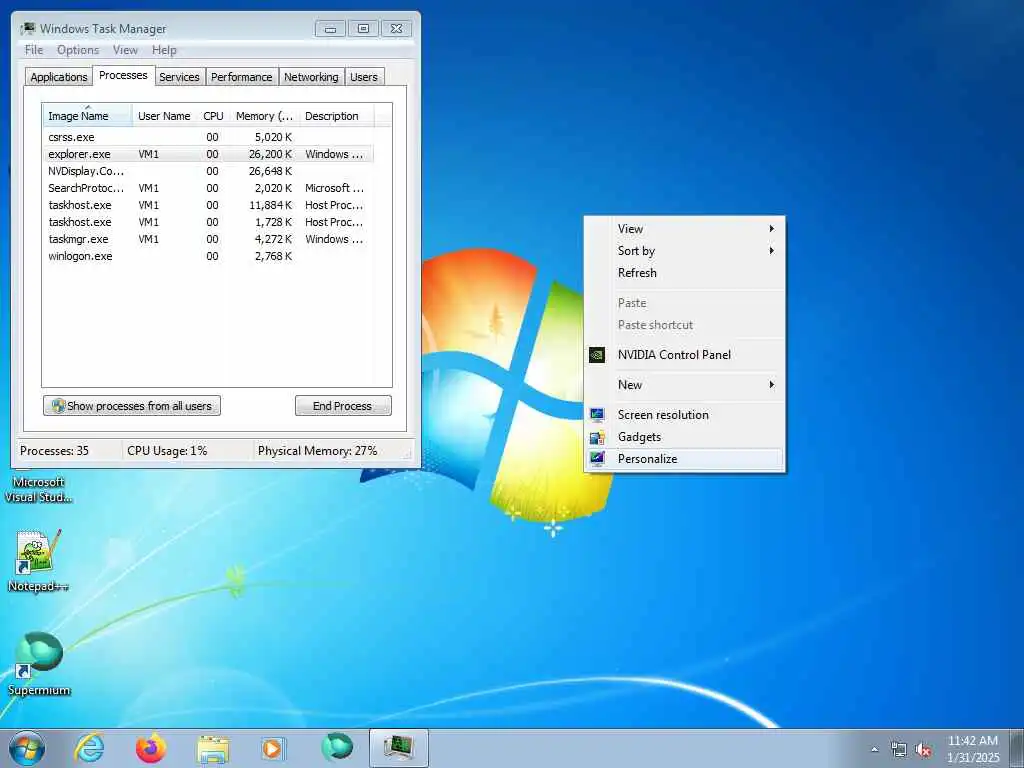Open the Windows Start orb
The width and height of the screenshot is (1024, 768).
coord(27,748)
